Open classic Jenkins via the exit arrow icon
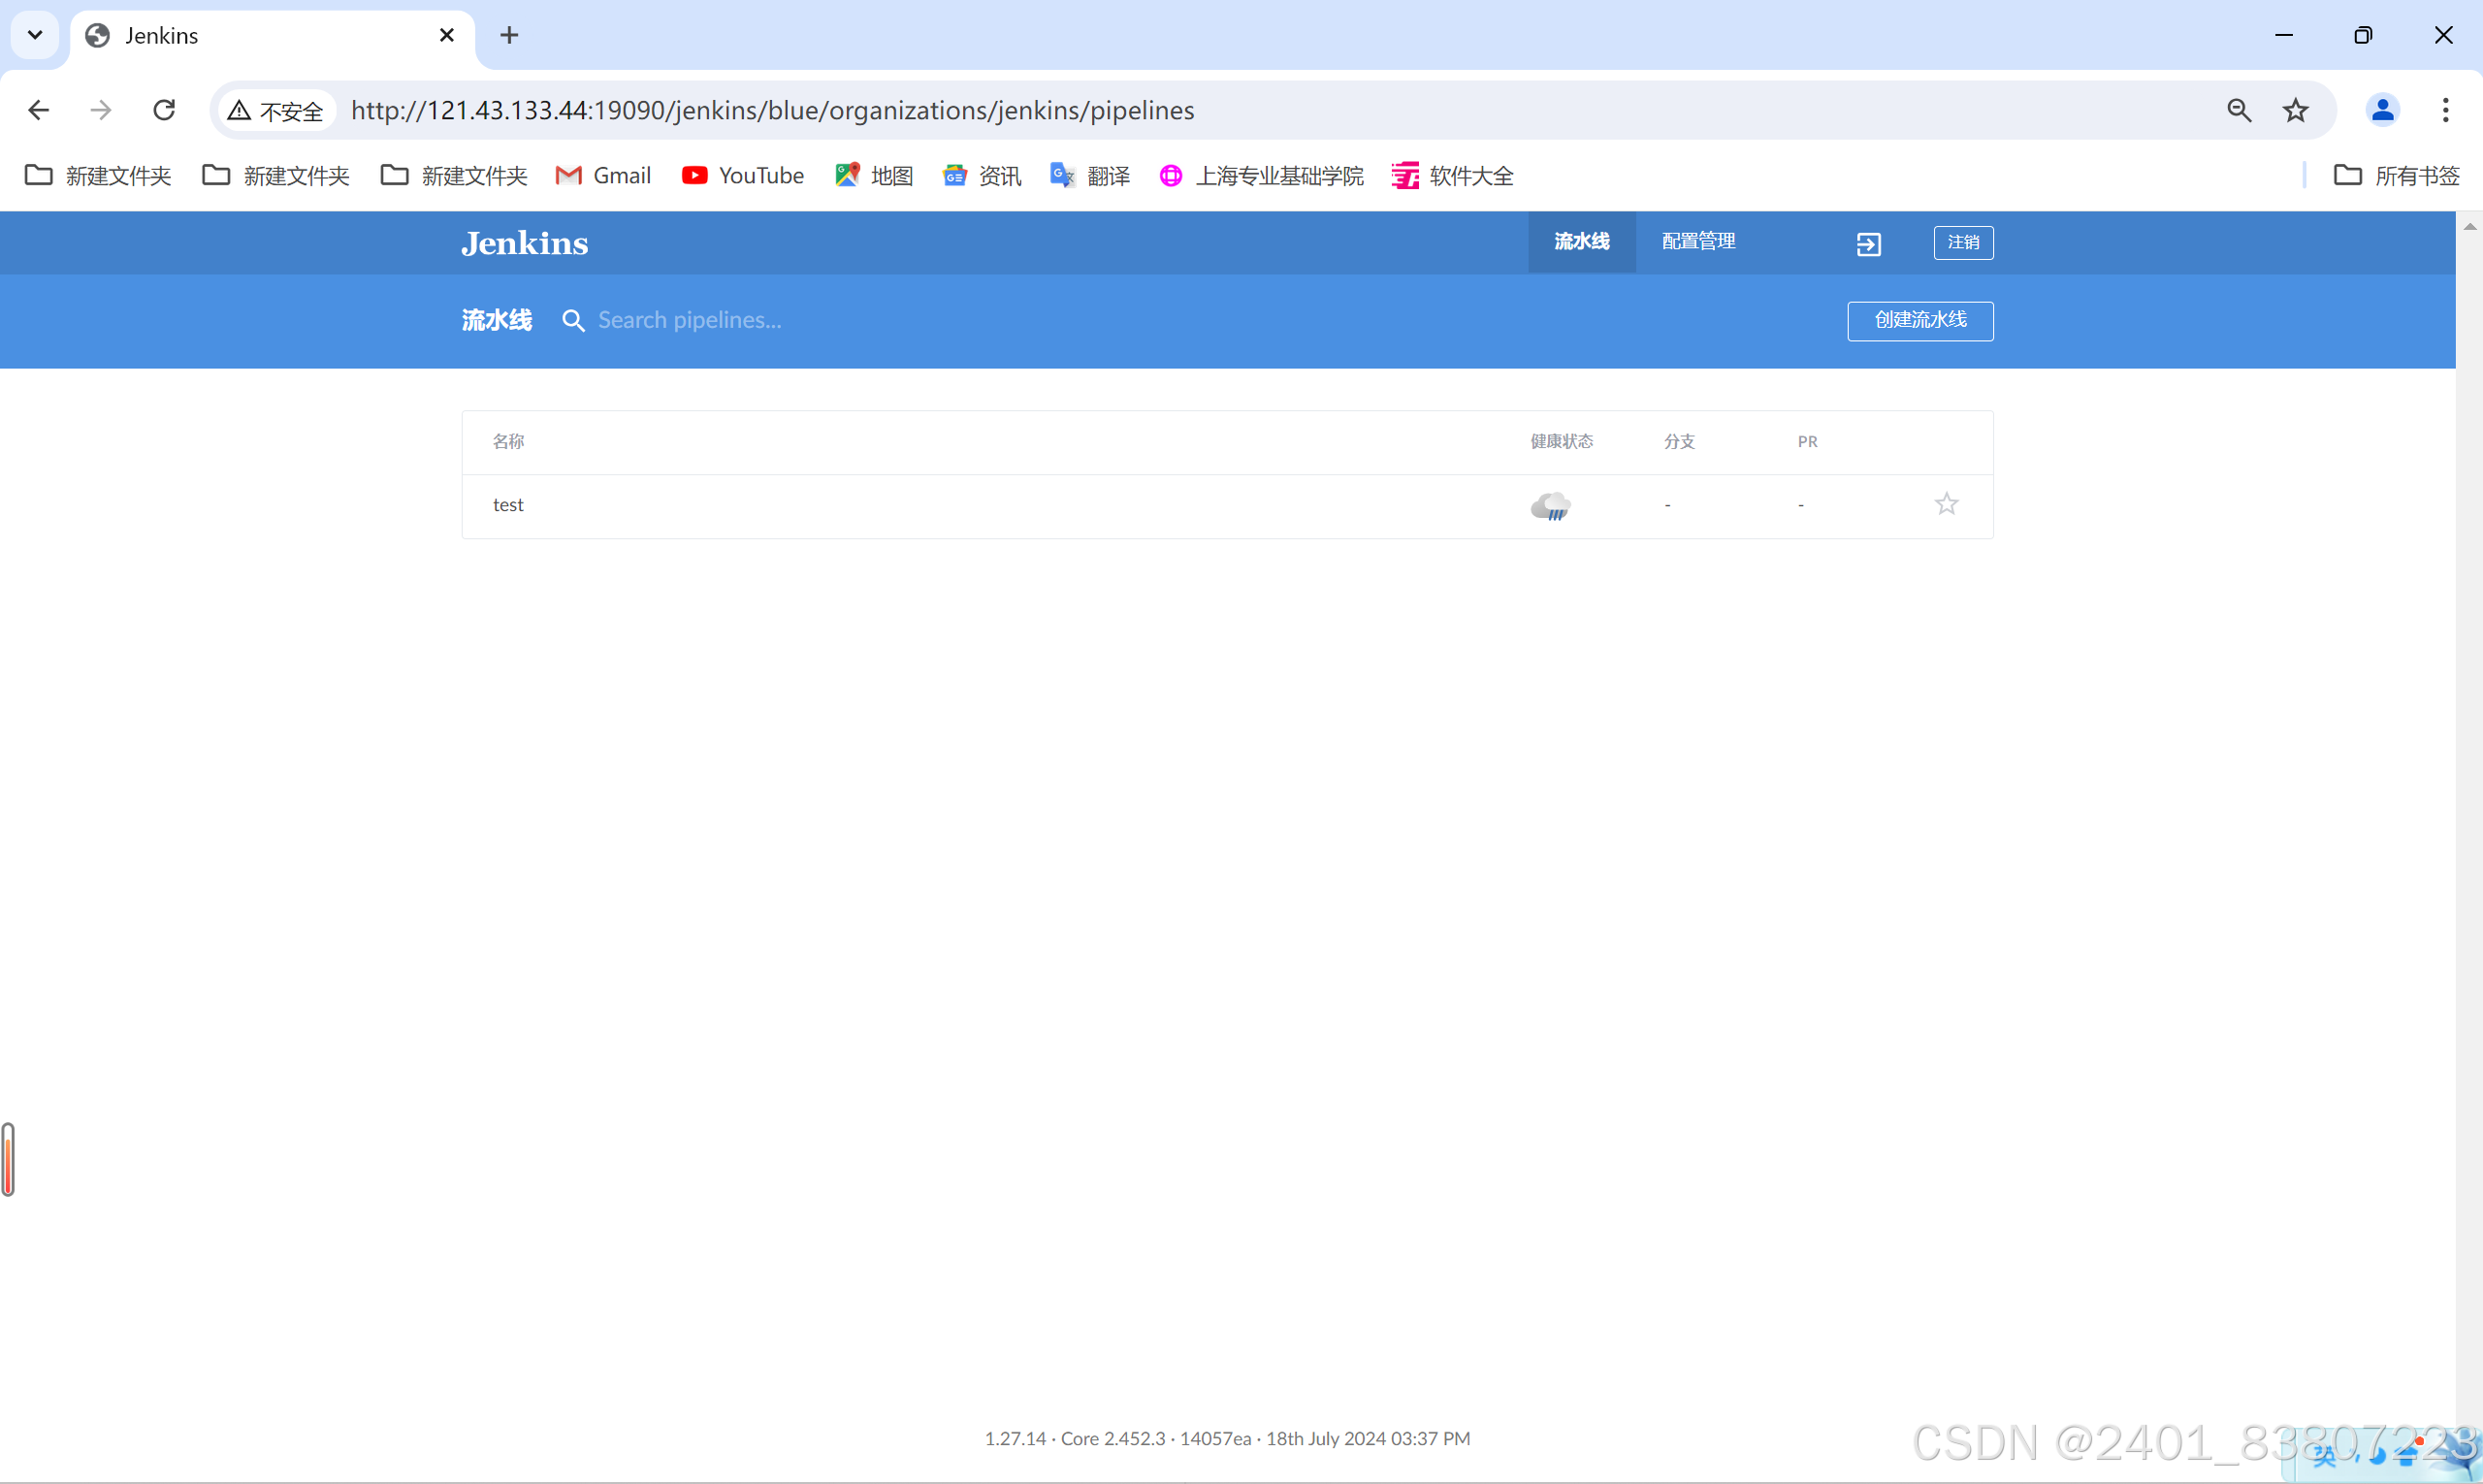Screen dimensions: 2483x1484 point(1868,243)
